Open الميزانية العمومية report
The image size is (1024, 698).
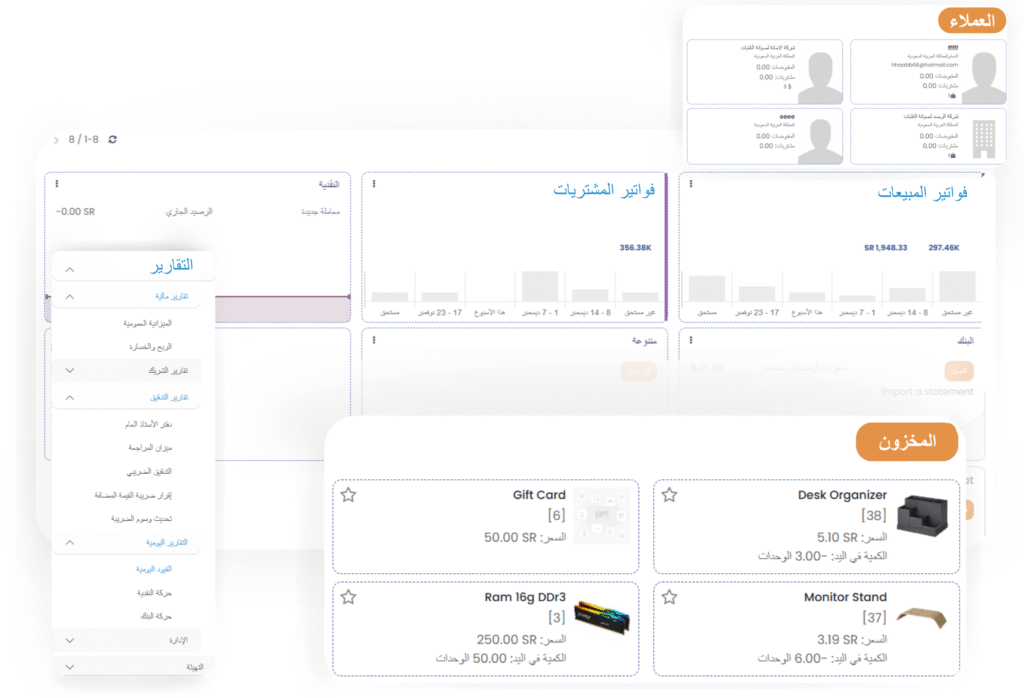[x=146, y=324]
